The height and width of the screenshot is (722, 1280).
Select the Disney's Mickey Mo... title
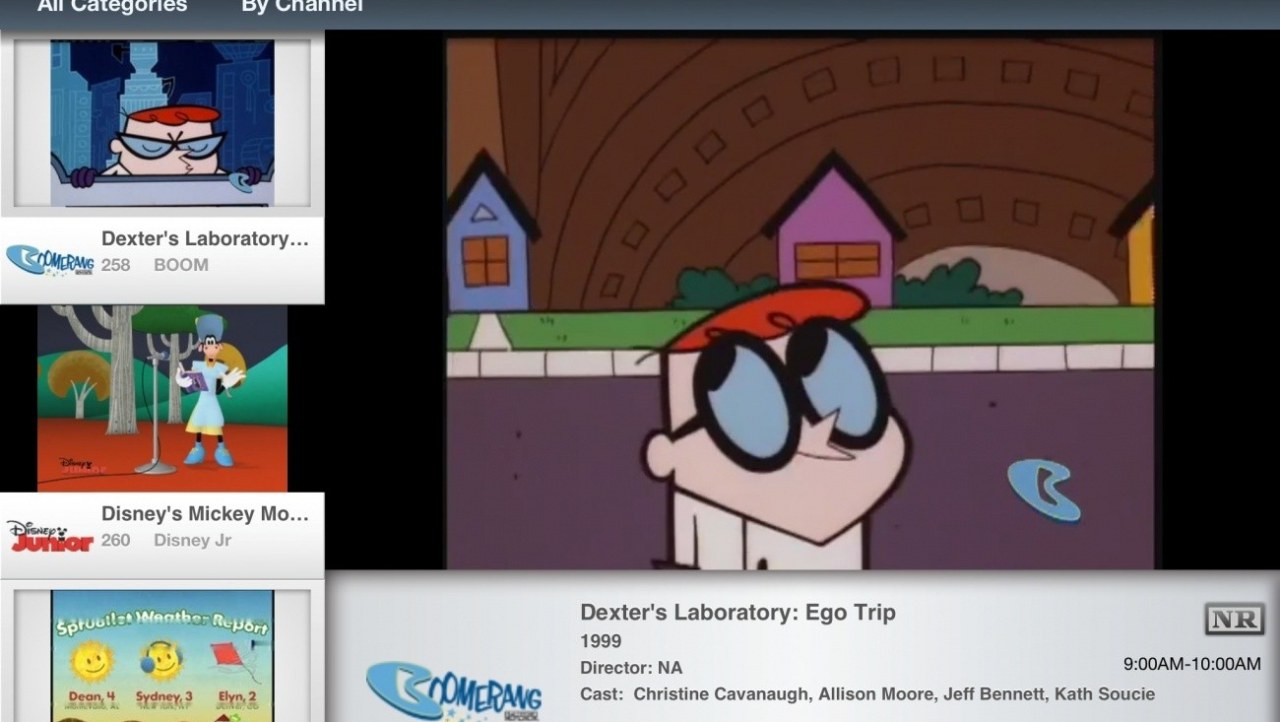pos(205,514)
